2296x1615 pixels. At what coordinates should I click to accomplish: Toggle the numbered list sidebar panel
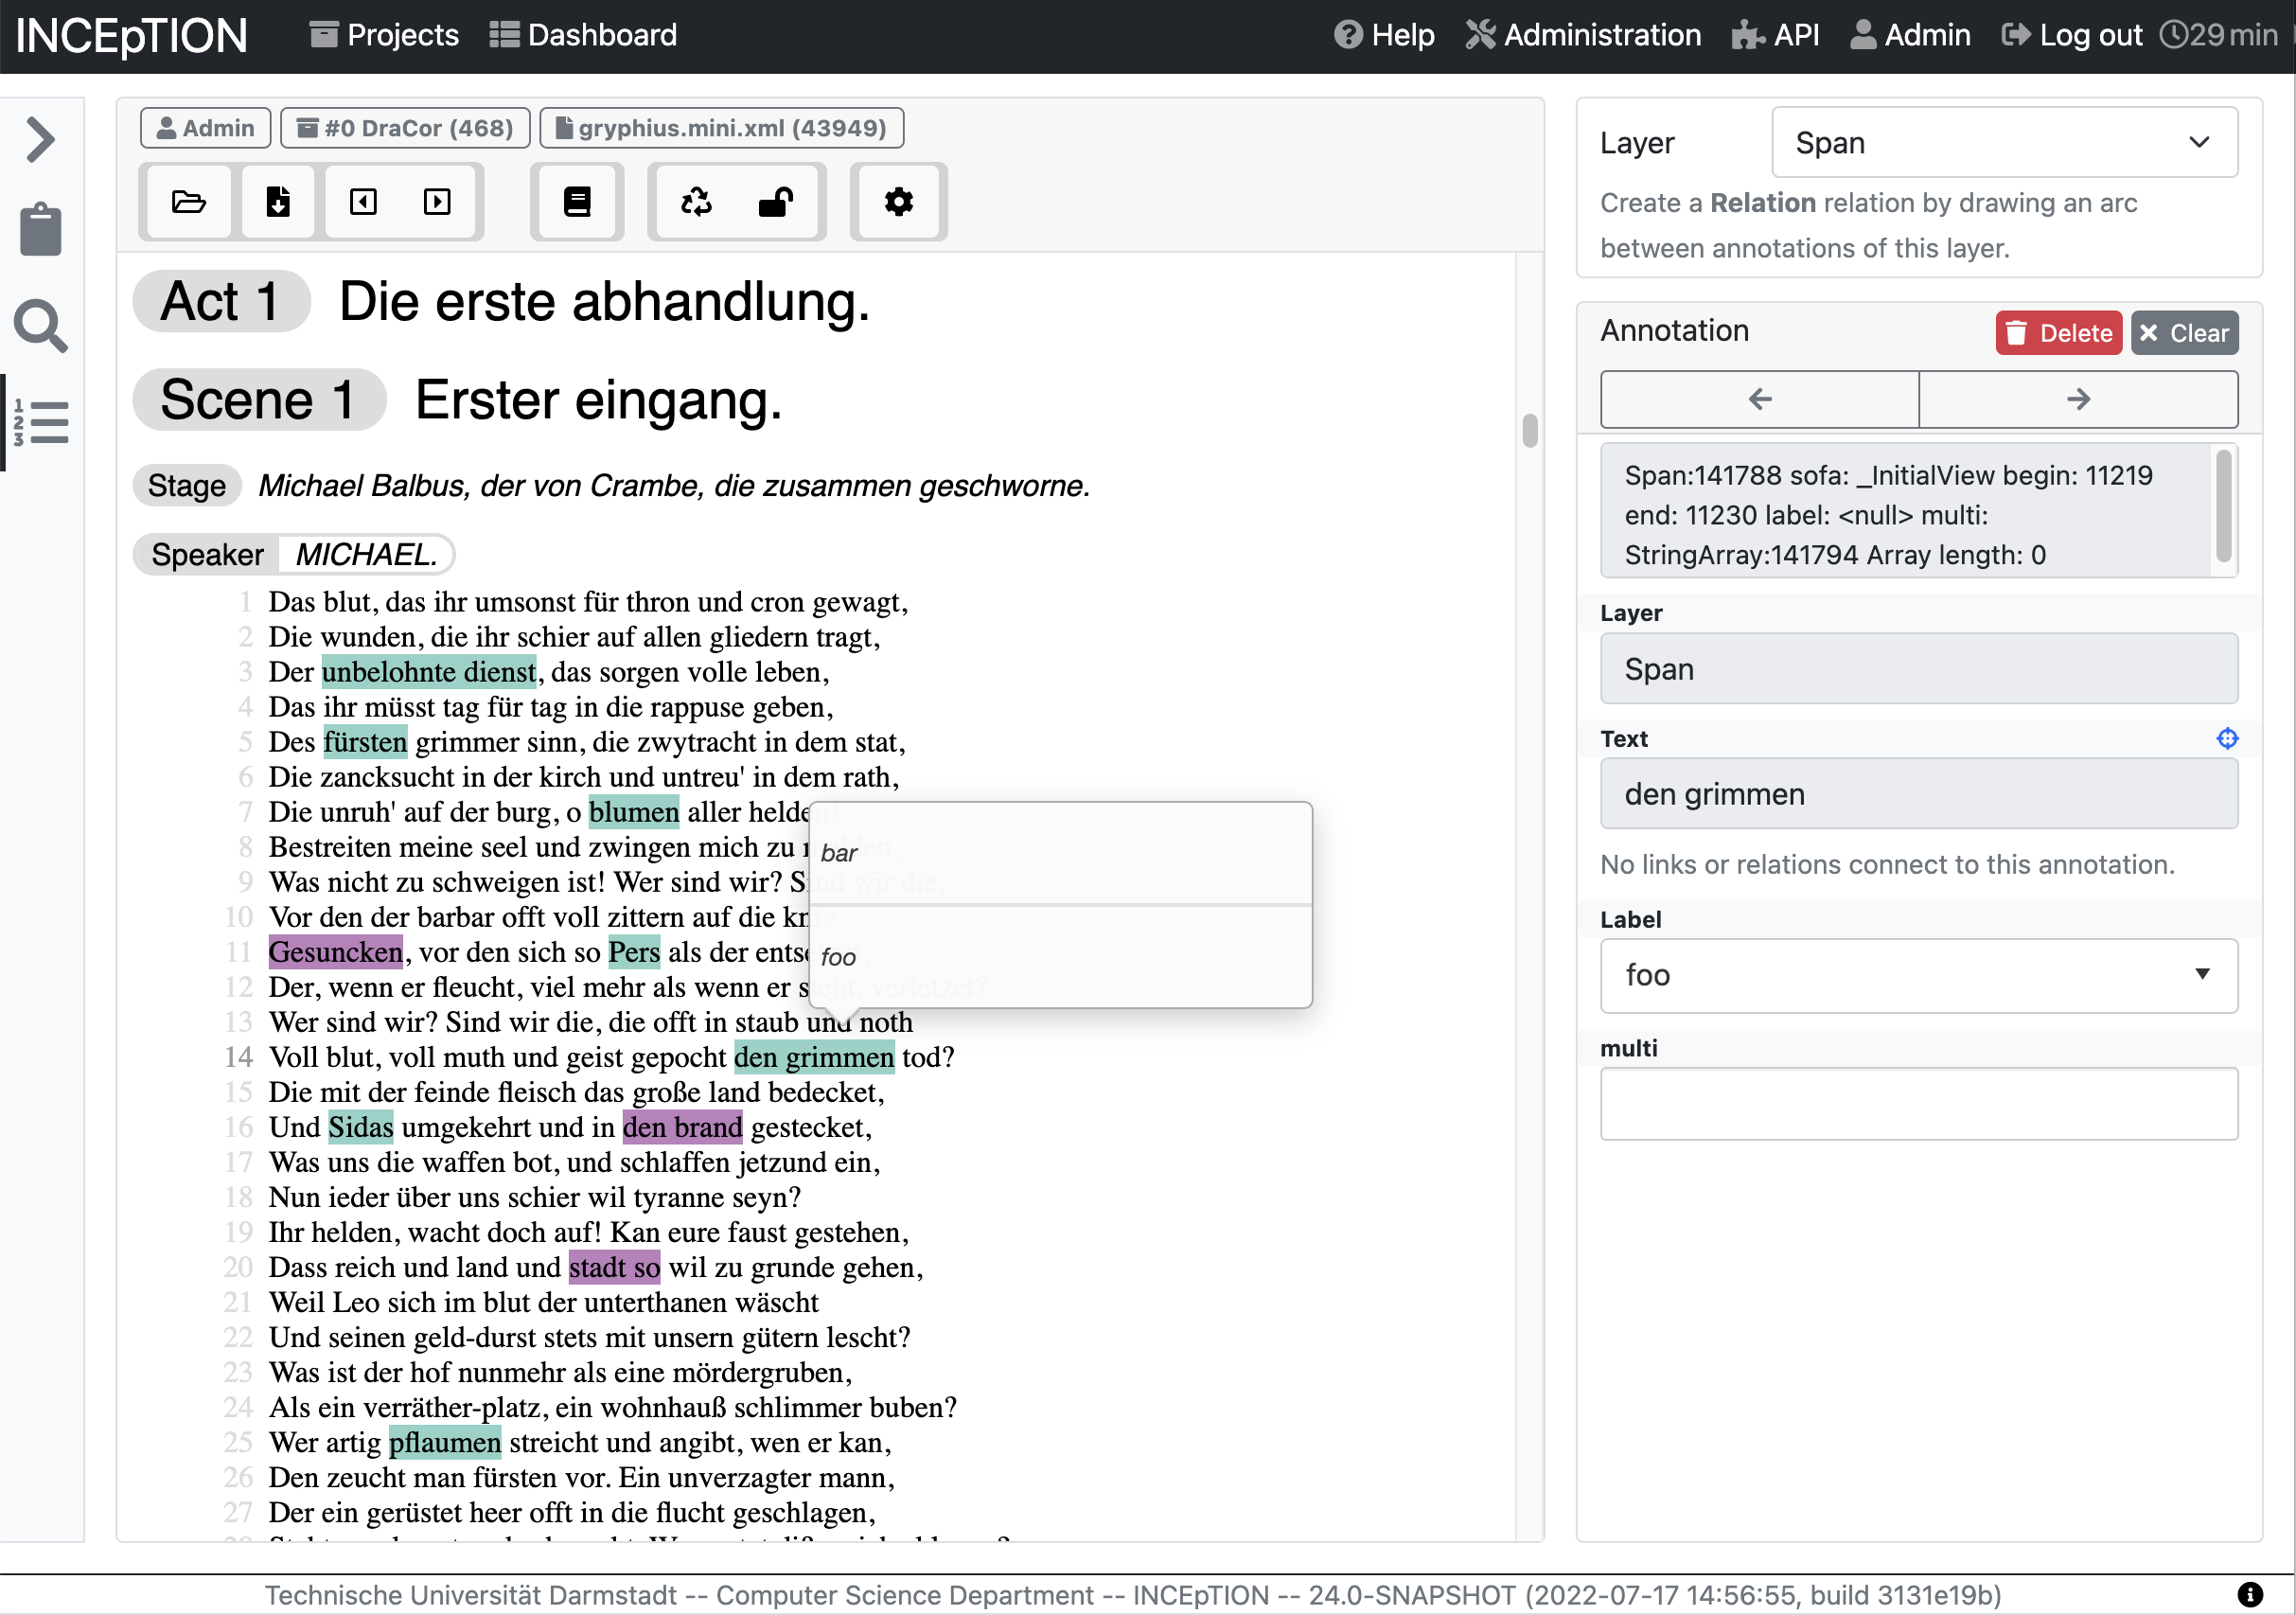click(41, 423)
